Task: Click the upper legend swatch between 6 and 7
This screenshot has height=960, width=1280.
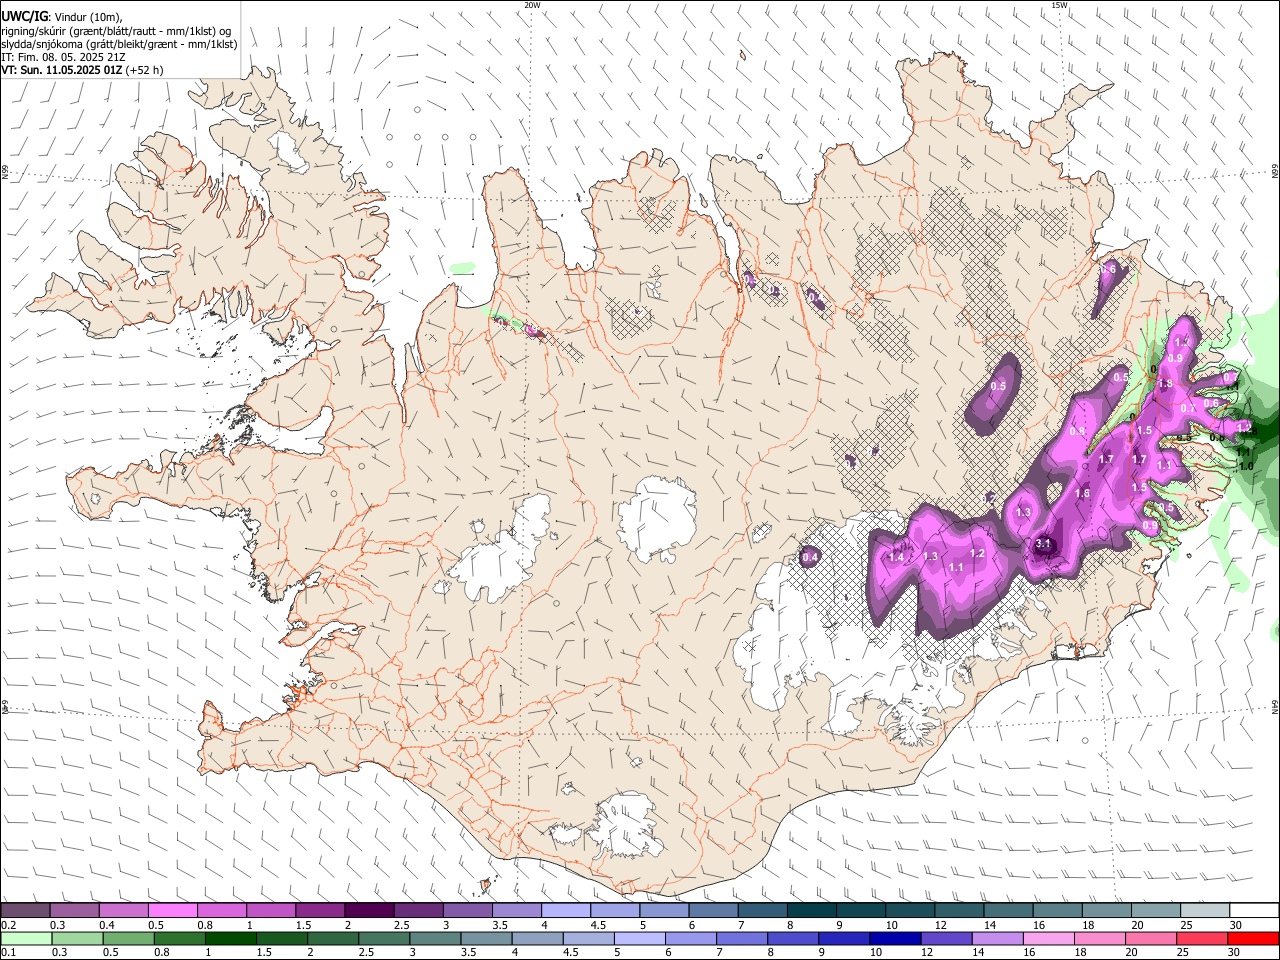Action: [x=713, y=911]
